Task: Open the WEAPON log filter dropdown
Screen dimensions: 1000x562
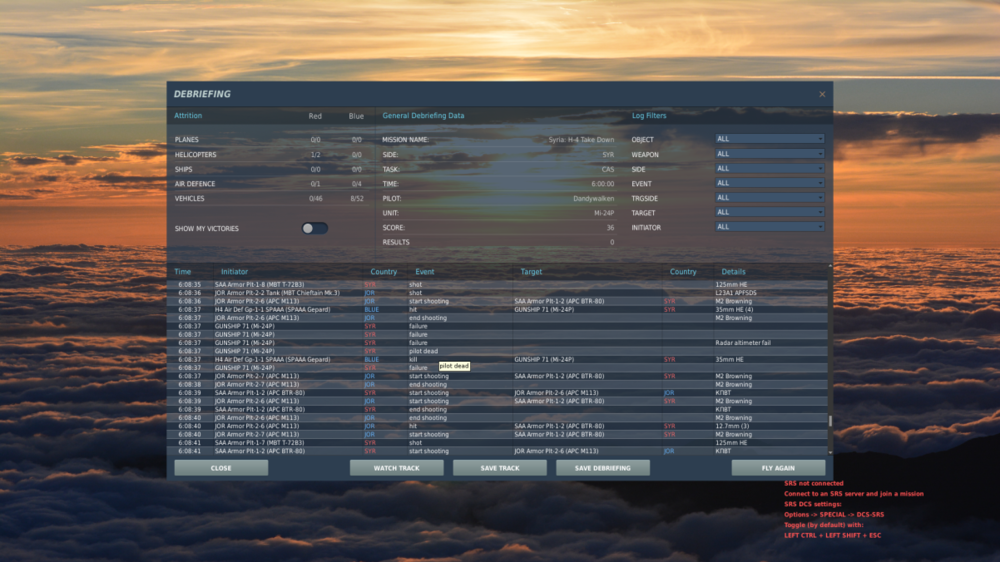Action: (x=769, y=154)
